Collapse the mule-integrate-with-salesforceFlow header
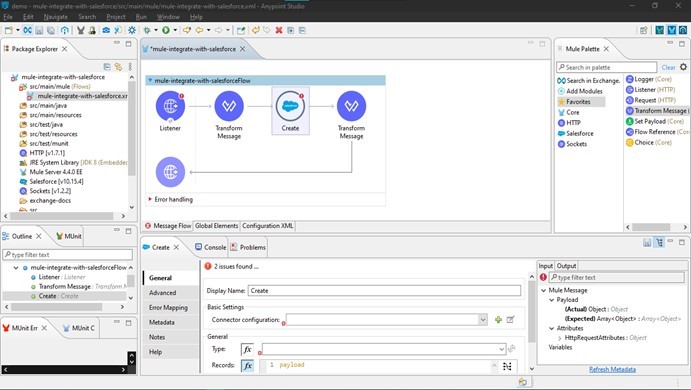Viewport: 691px width, 390px height. click(x=150, y=81)
